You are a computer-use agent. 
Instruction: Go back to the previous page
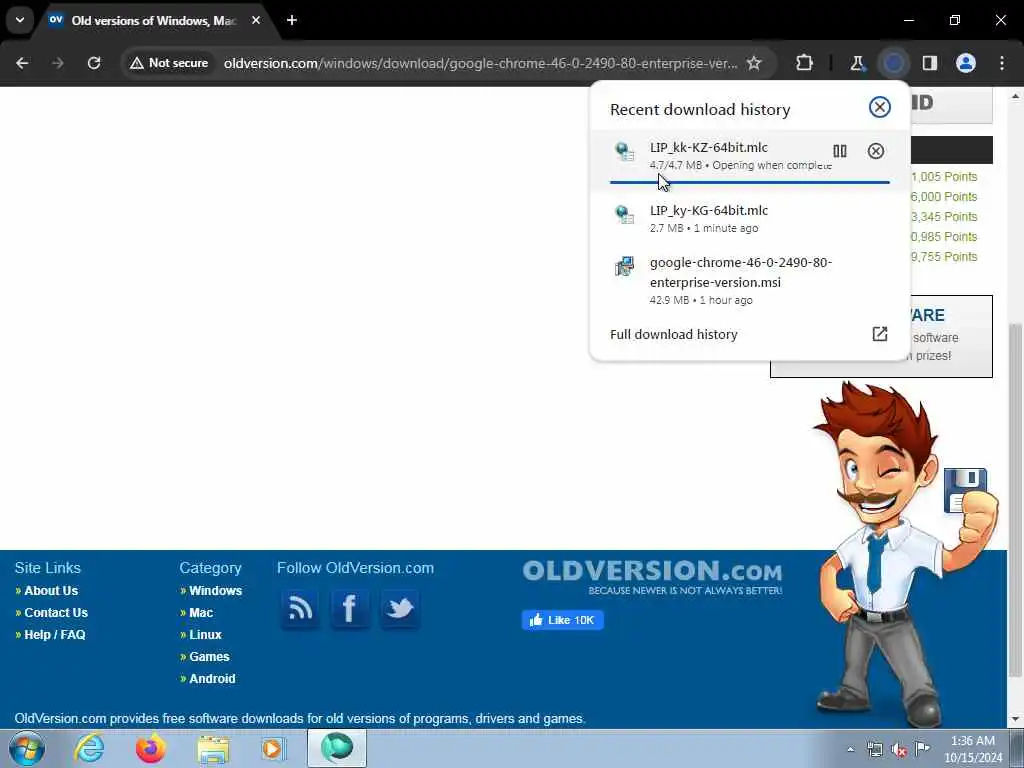tap(22, 63)
